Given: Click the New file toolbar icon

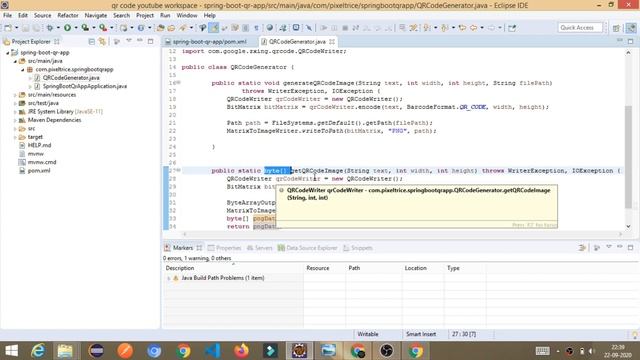Looking at the screenshot, I should click(8, 28).
